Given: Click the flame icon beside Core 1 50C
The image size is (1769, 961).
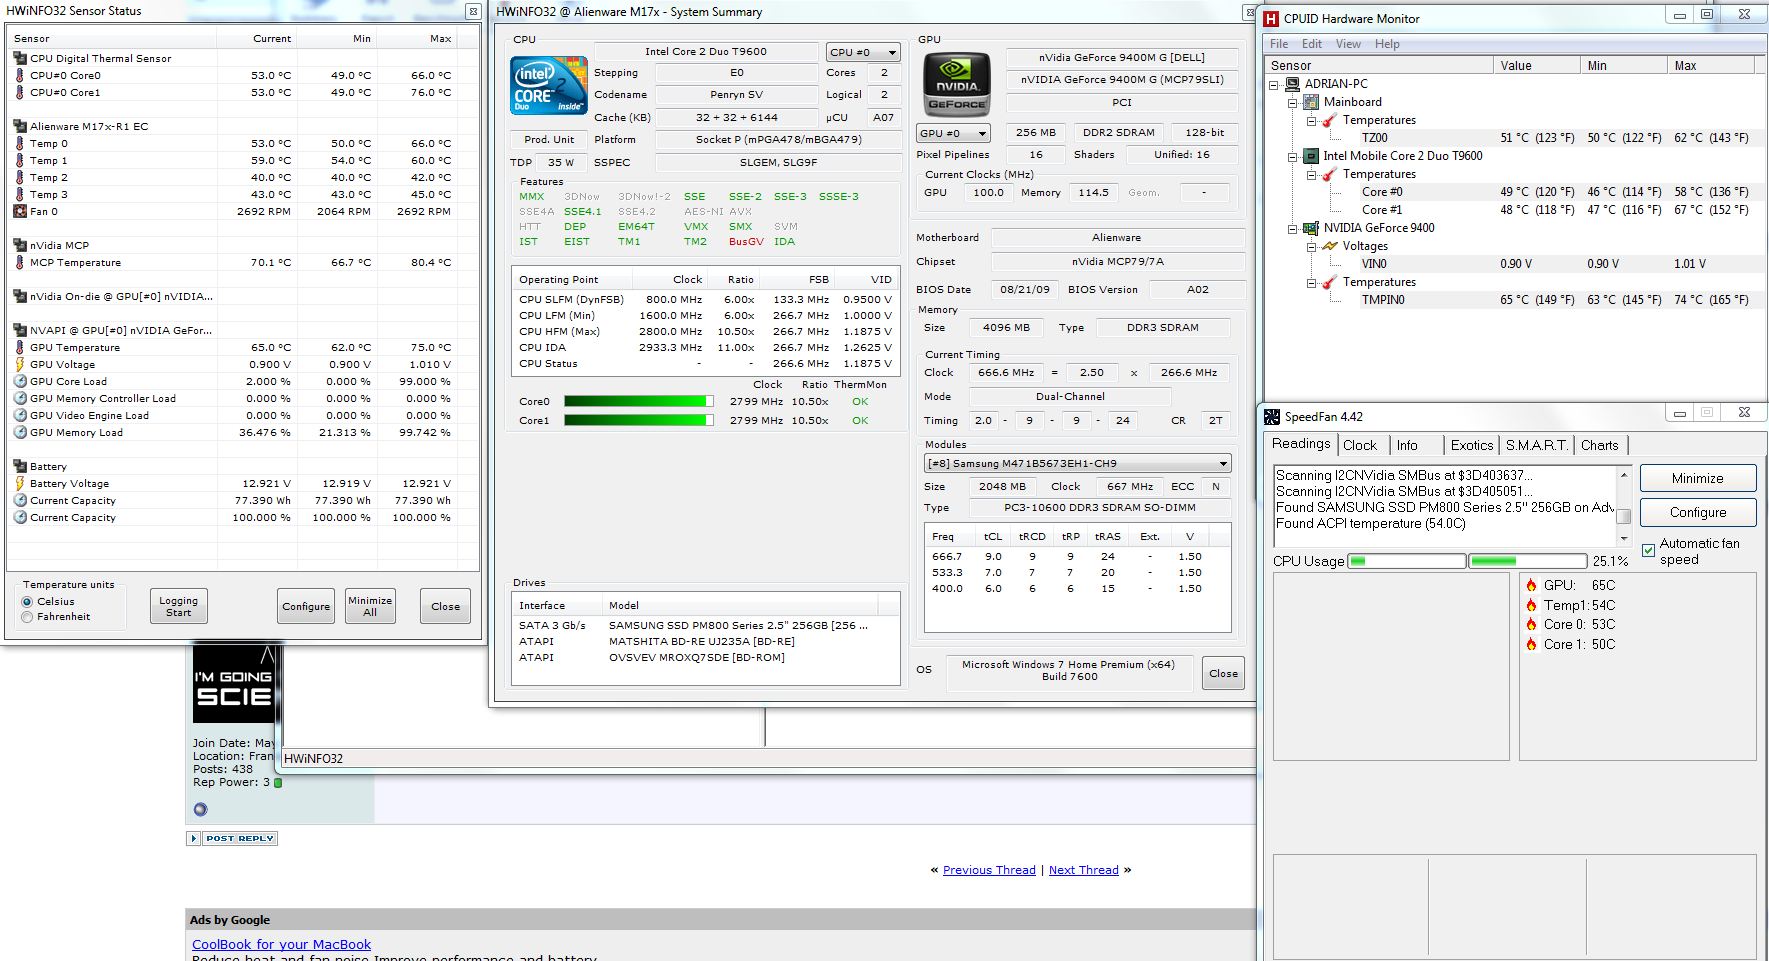Looking at the screenshot, I should tap(1531, 644).
